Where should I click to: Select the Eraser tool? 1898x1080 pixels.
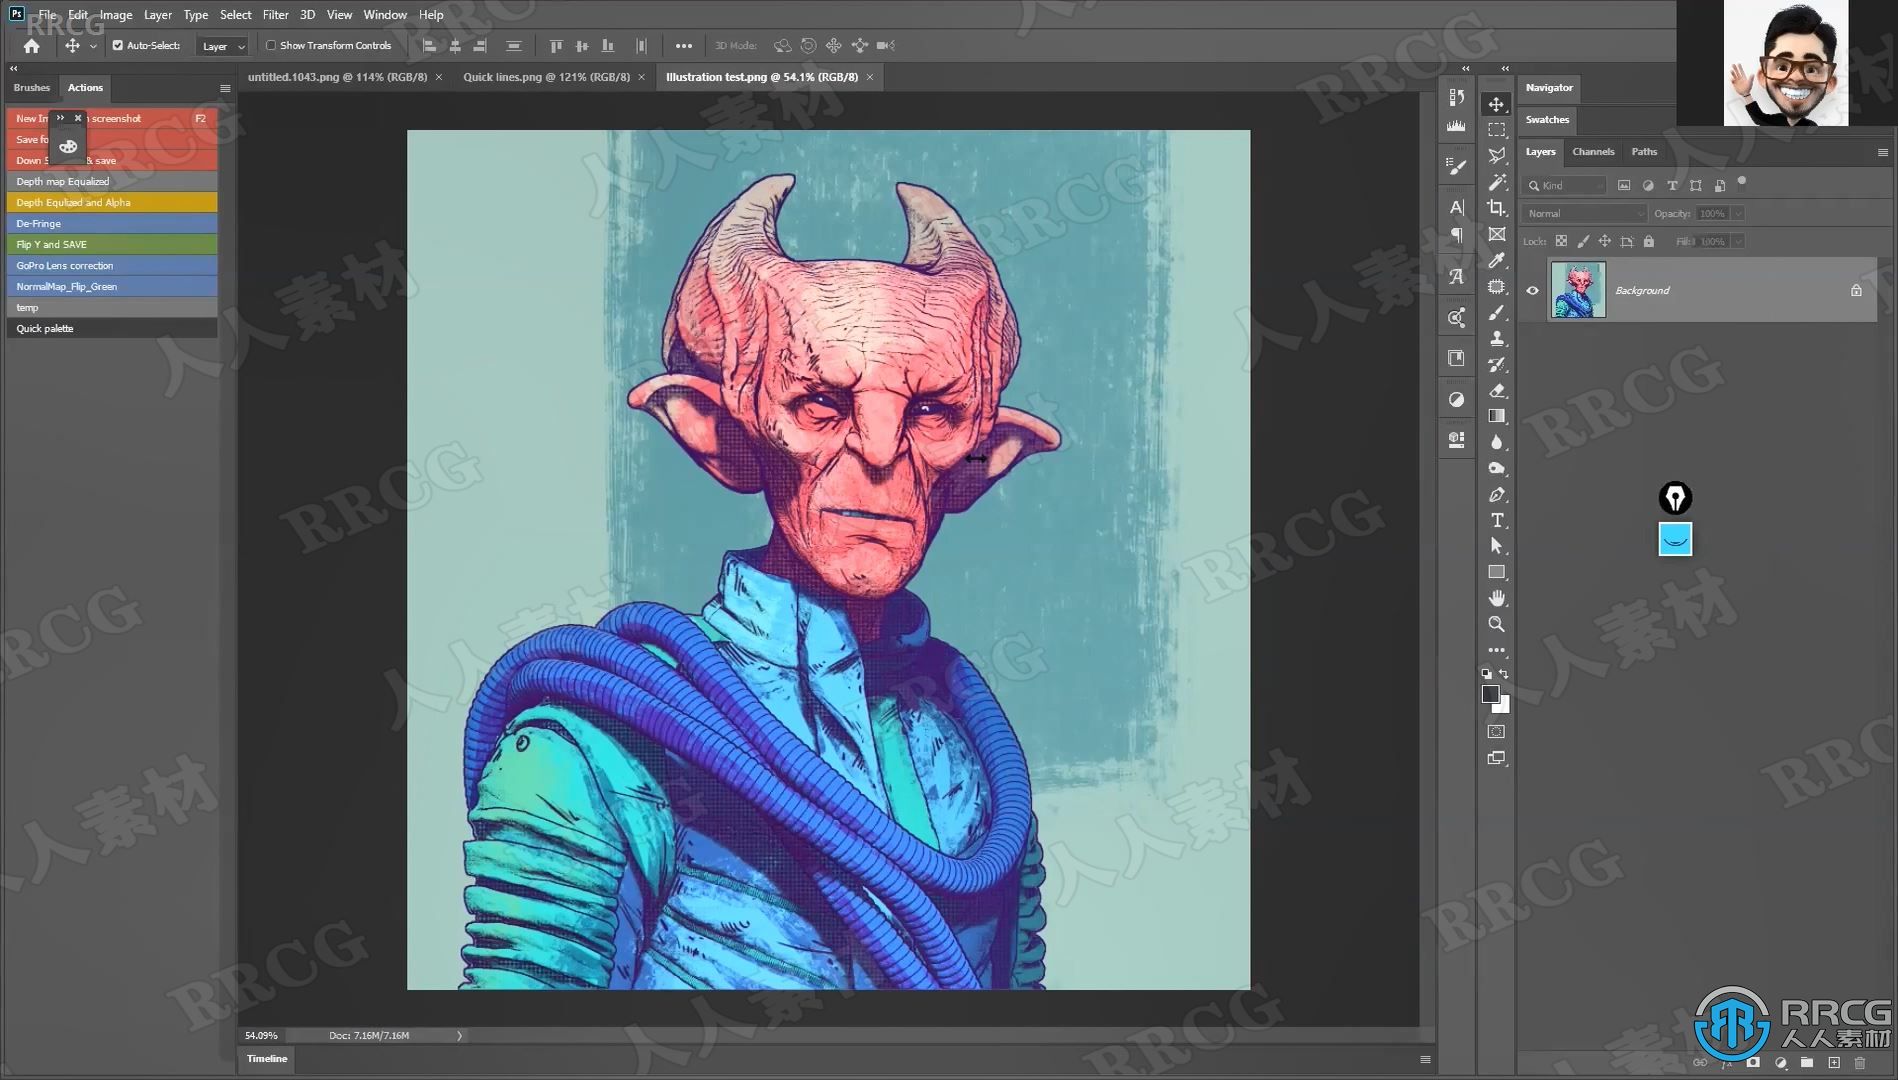pos(1496,390)
